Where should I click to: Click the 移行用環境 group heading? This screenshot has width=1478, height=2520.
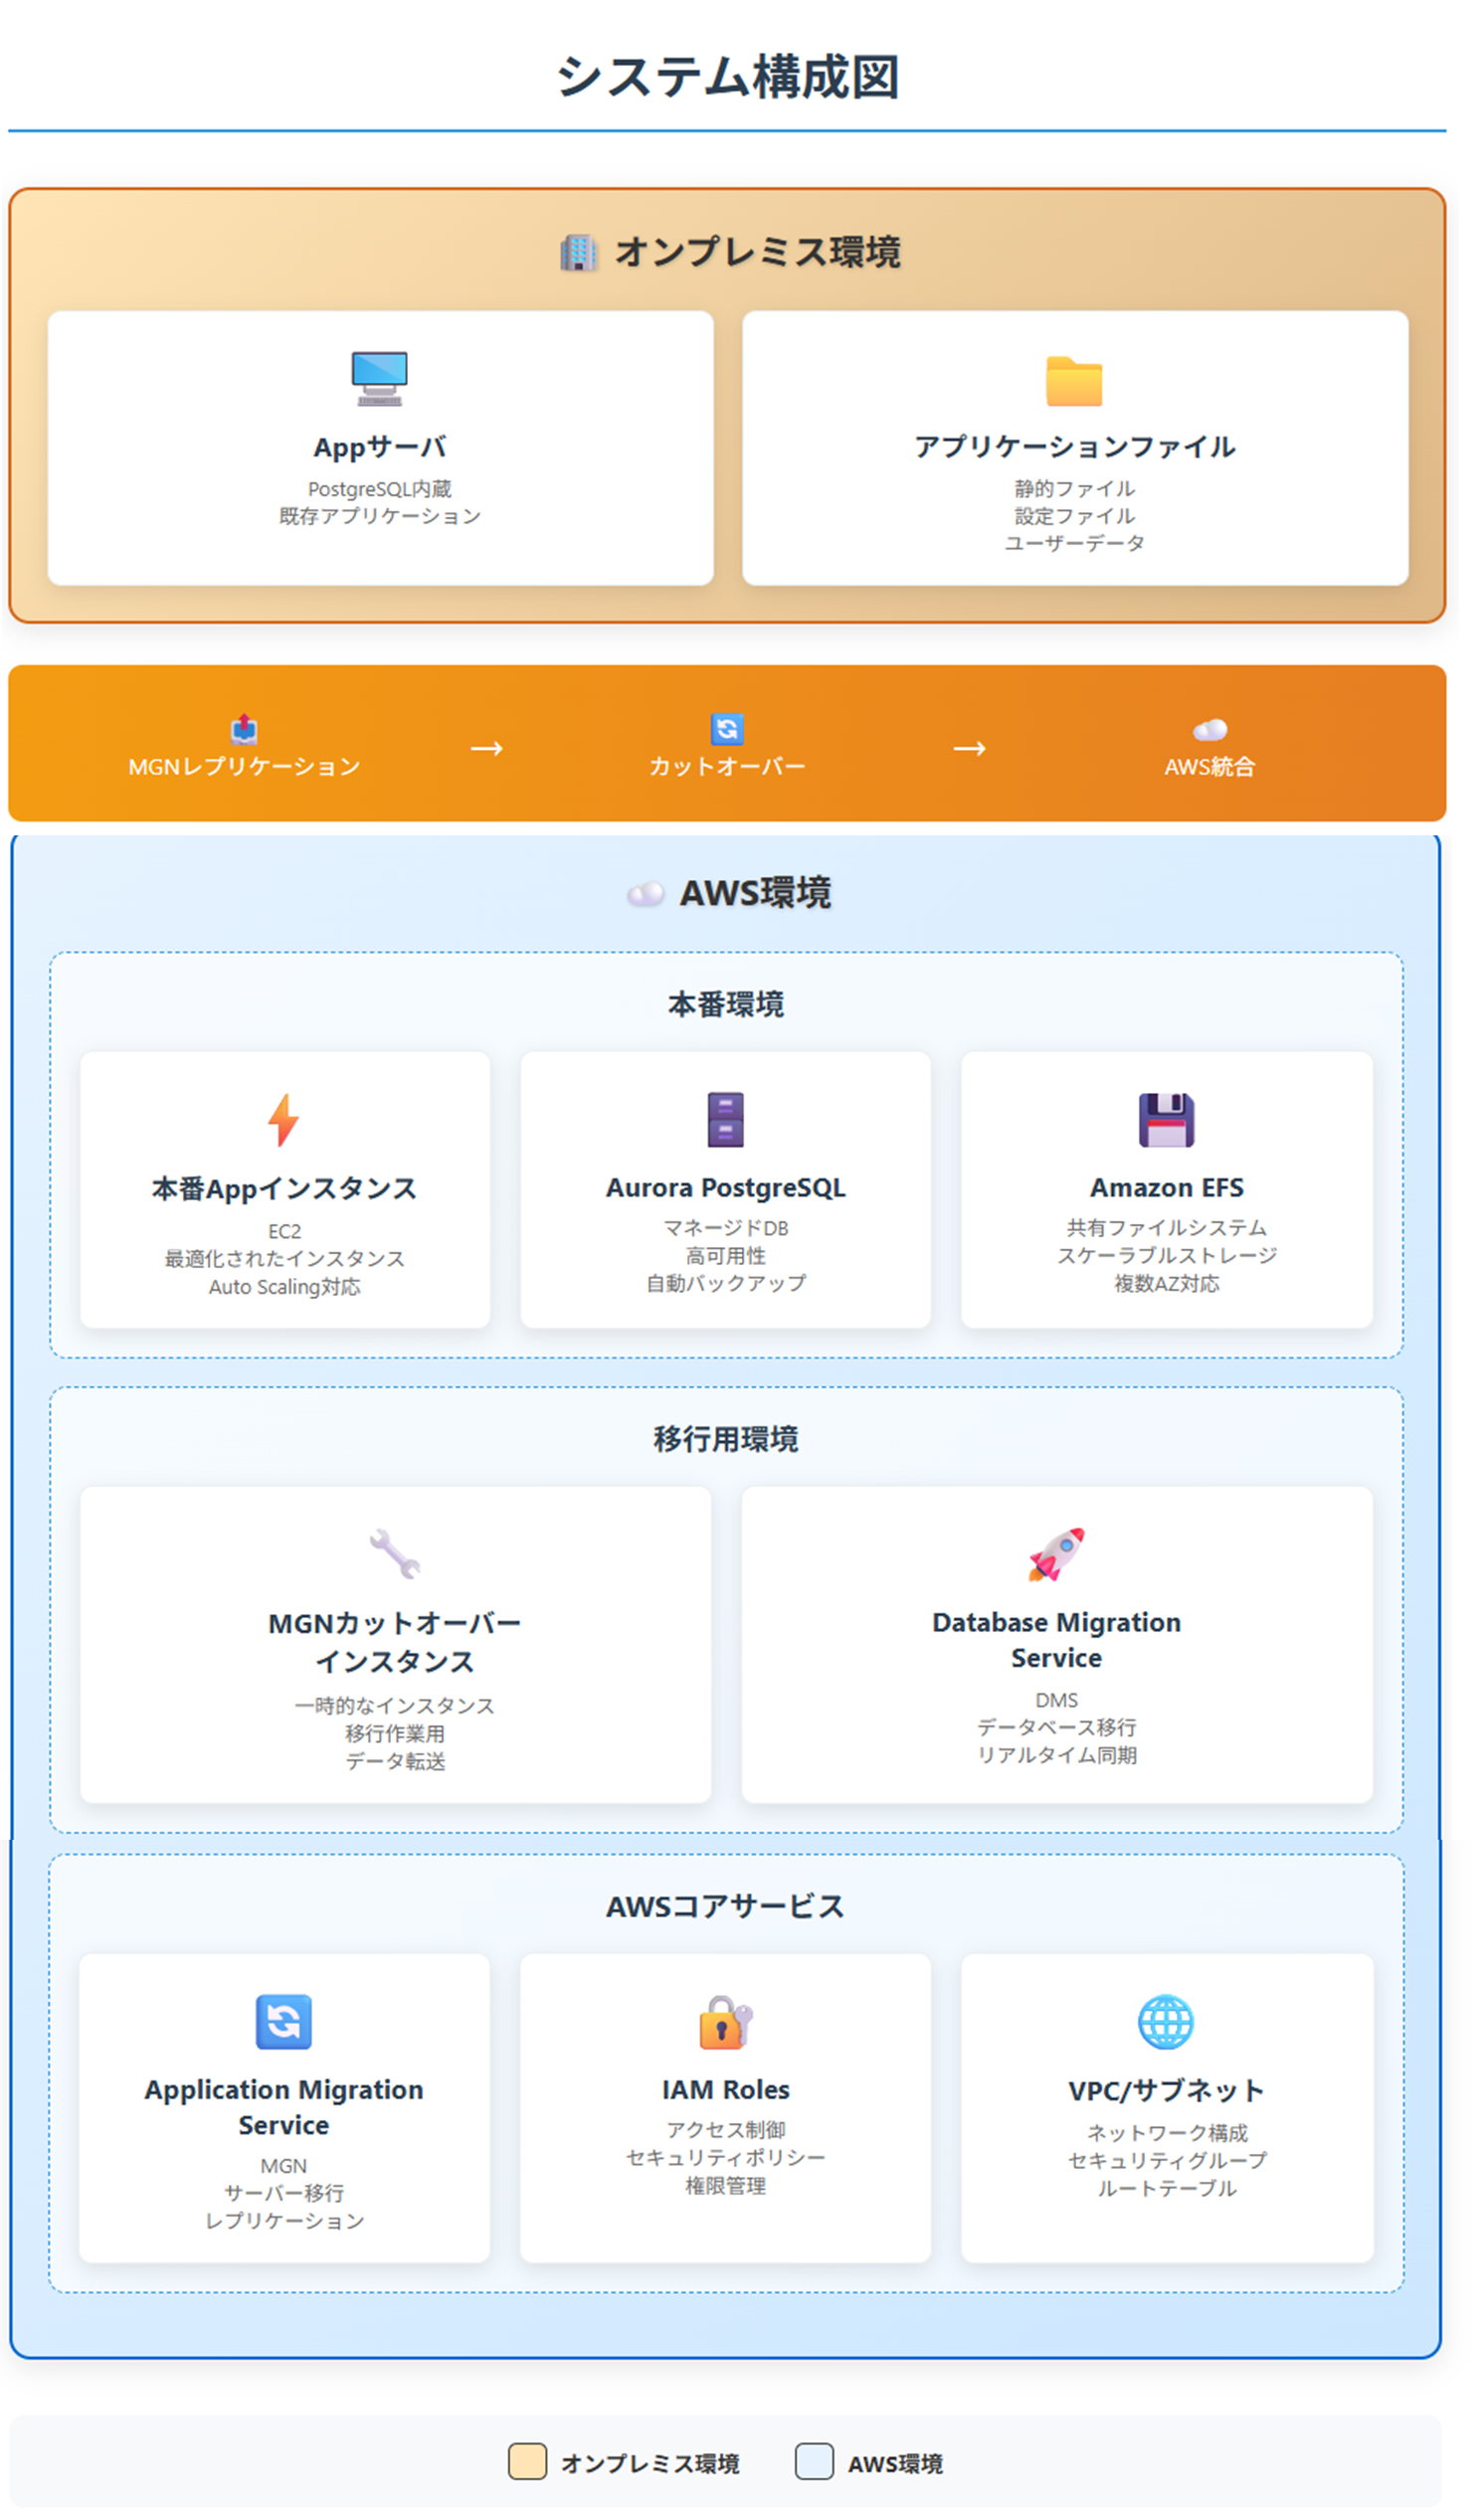pos(726,1440)
